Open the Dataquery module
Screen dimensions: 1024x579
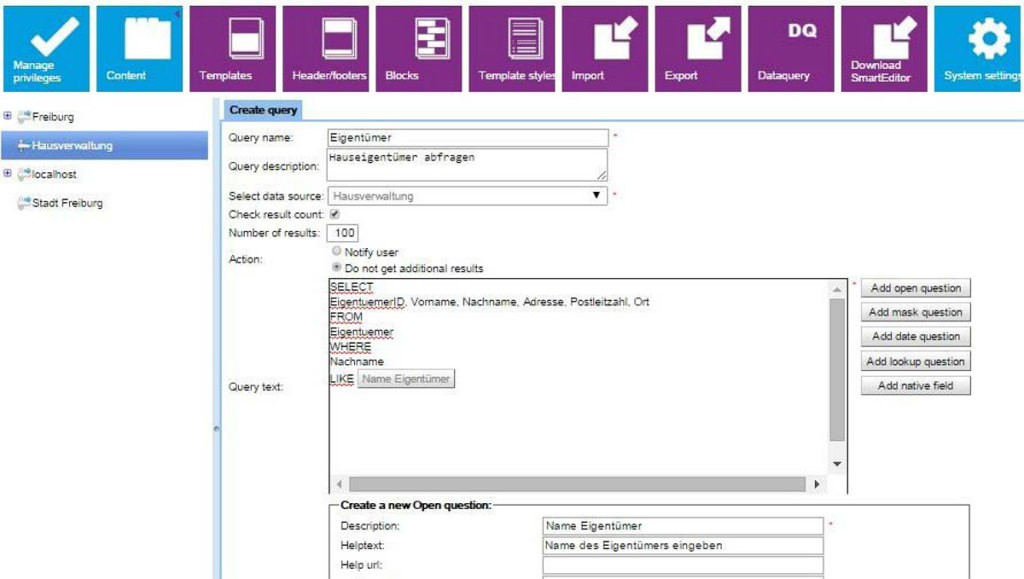coord(790,47)
